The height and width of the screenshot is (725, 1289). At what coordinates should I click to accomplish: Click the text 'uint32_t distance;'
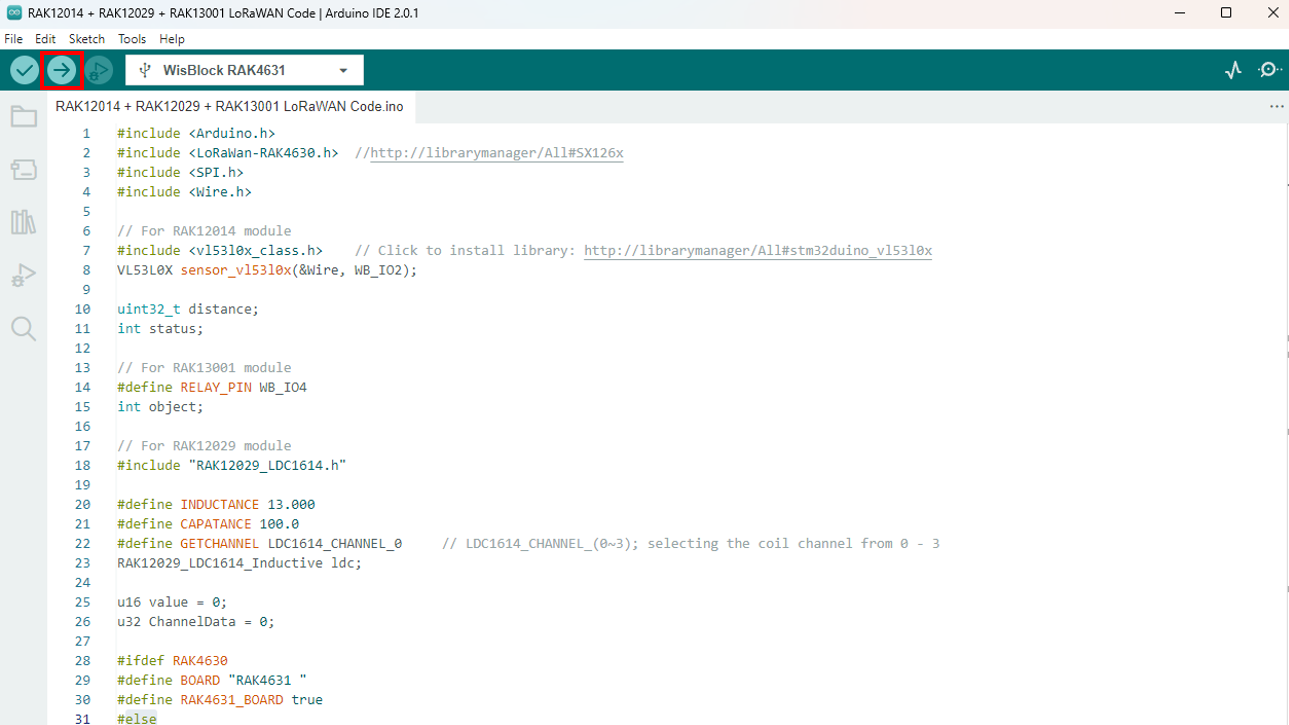(188, 309)
